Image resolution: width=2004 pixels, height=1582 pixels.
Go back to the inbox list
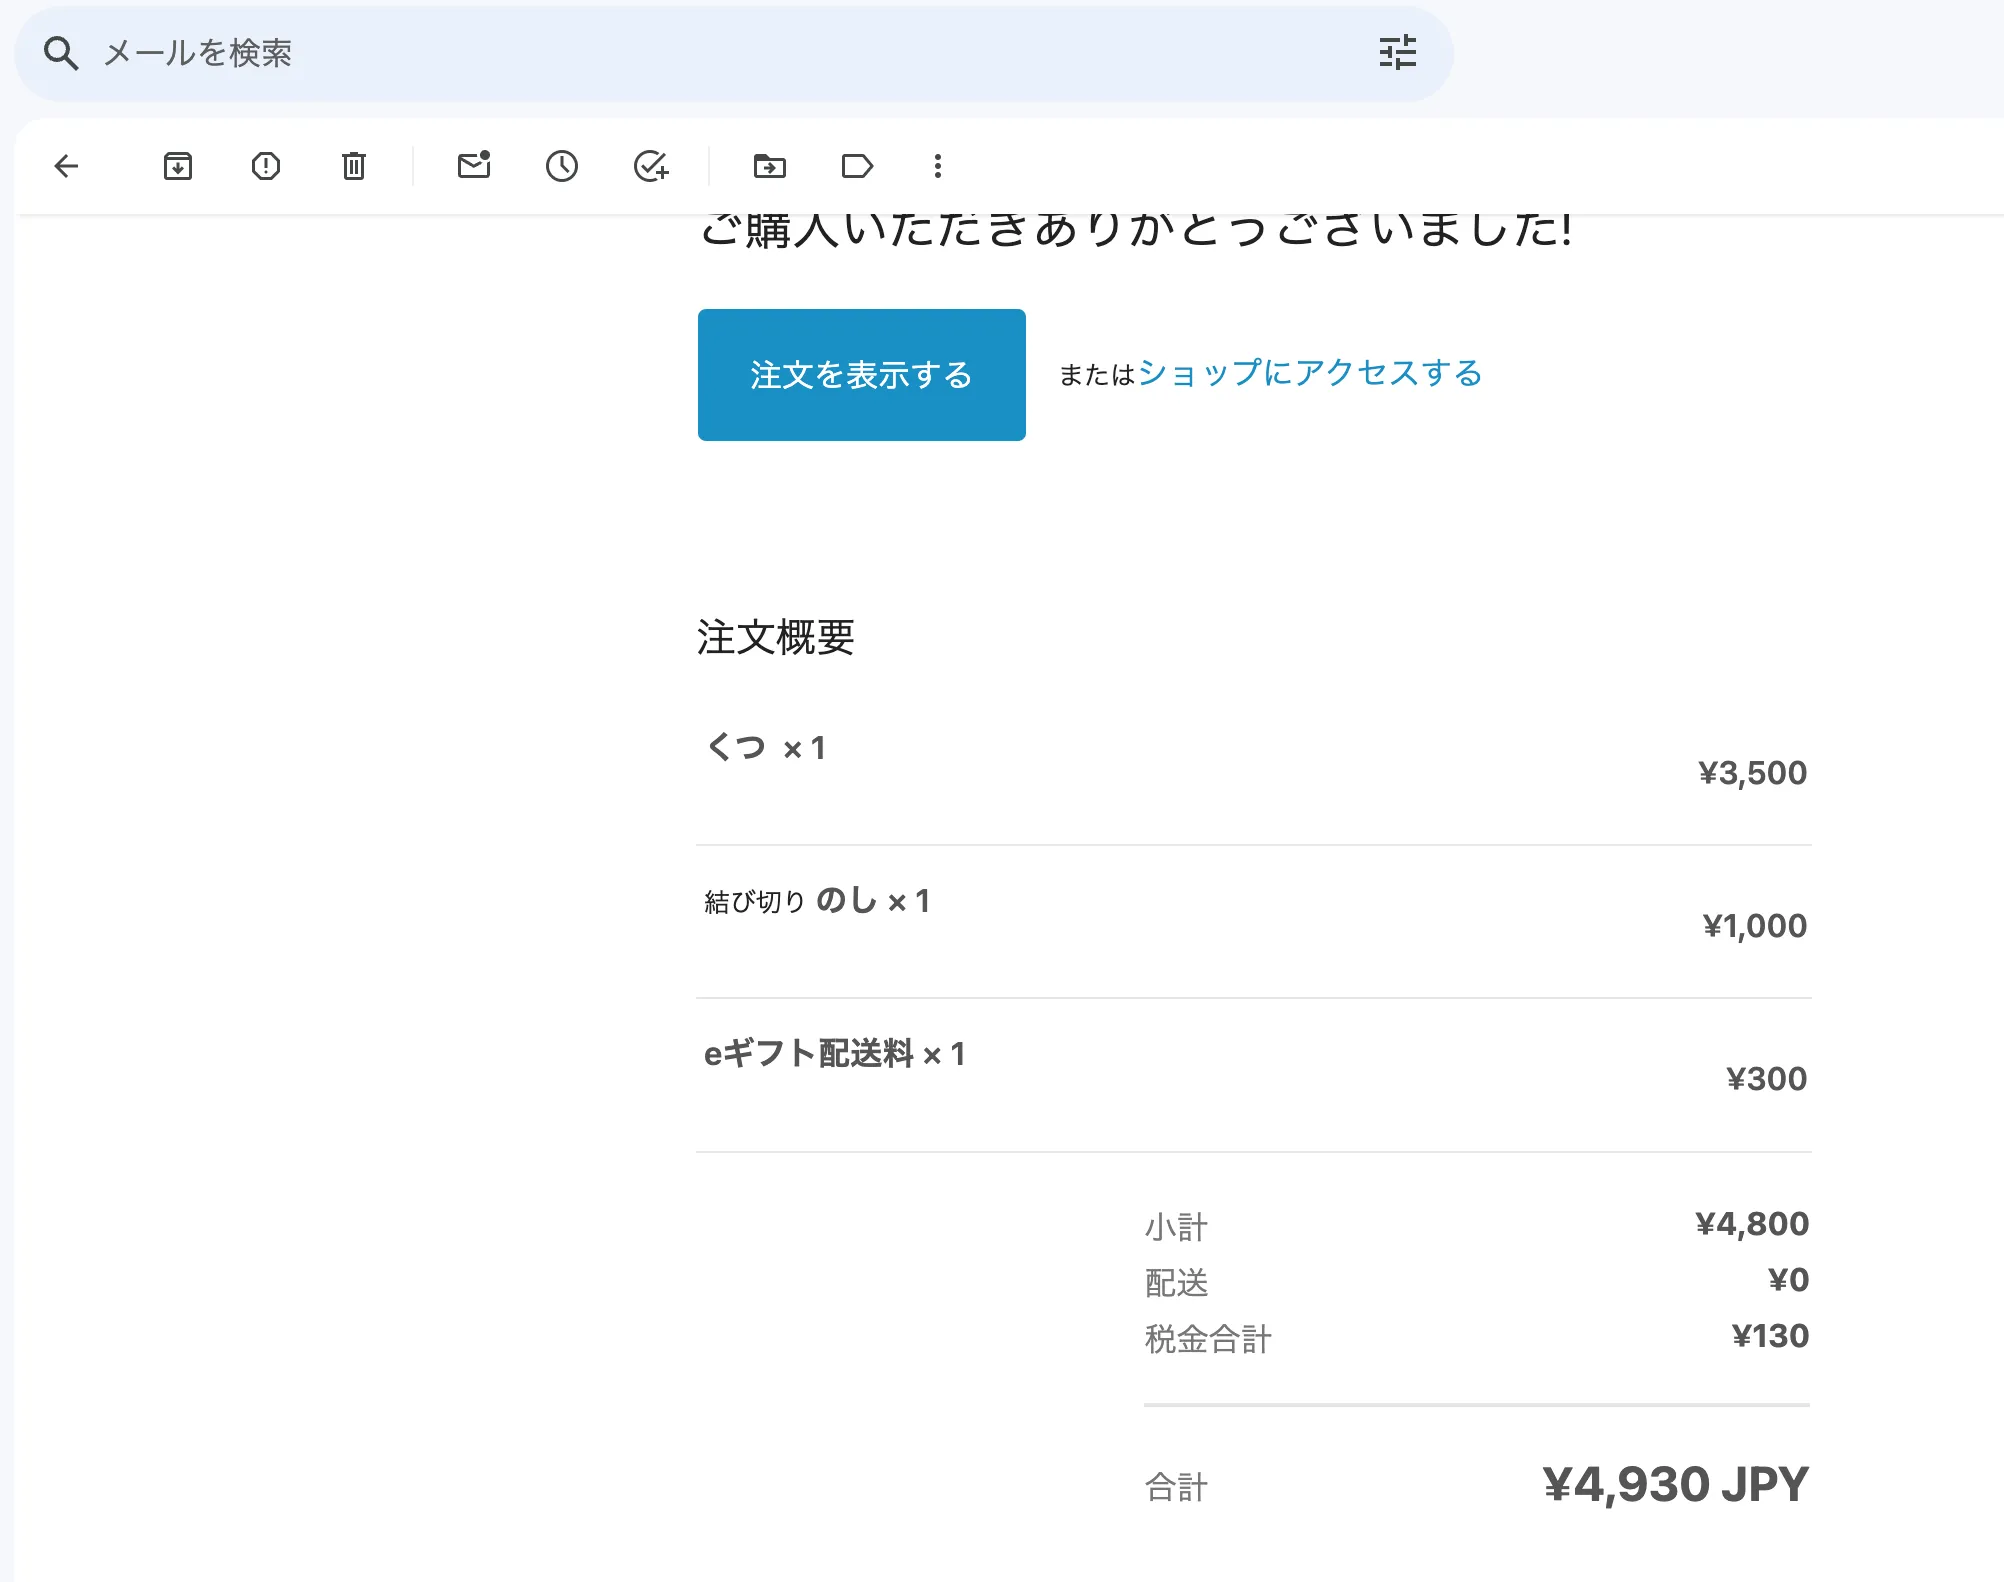pyautogui.click(x=66, y=166)
